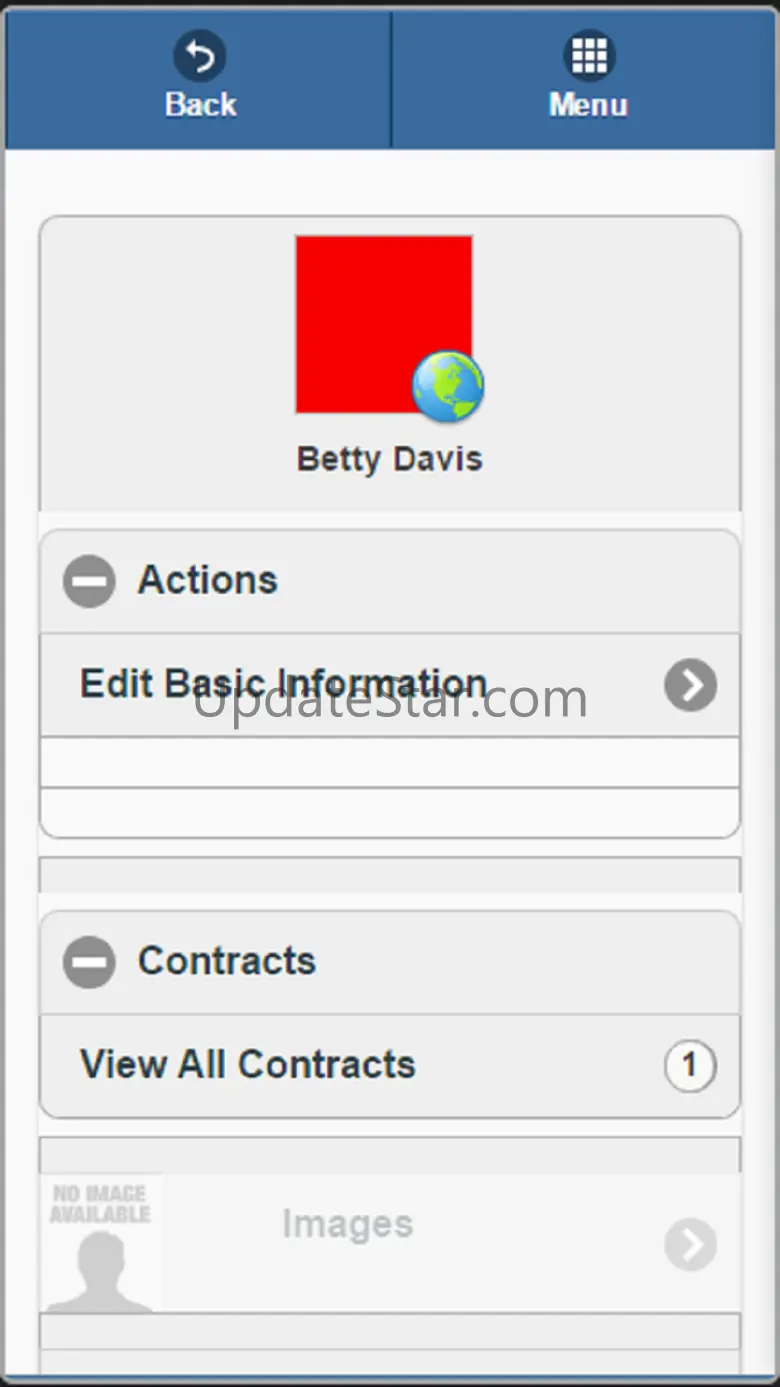Image resolution: width=780 pixels, height=1387 pixels.
Task: Click the empty row below Edit Basic Information
Action: [390, 763]
